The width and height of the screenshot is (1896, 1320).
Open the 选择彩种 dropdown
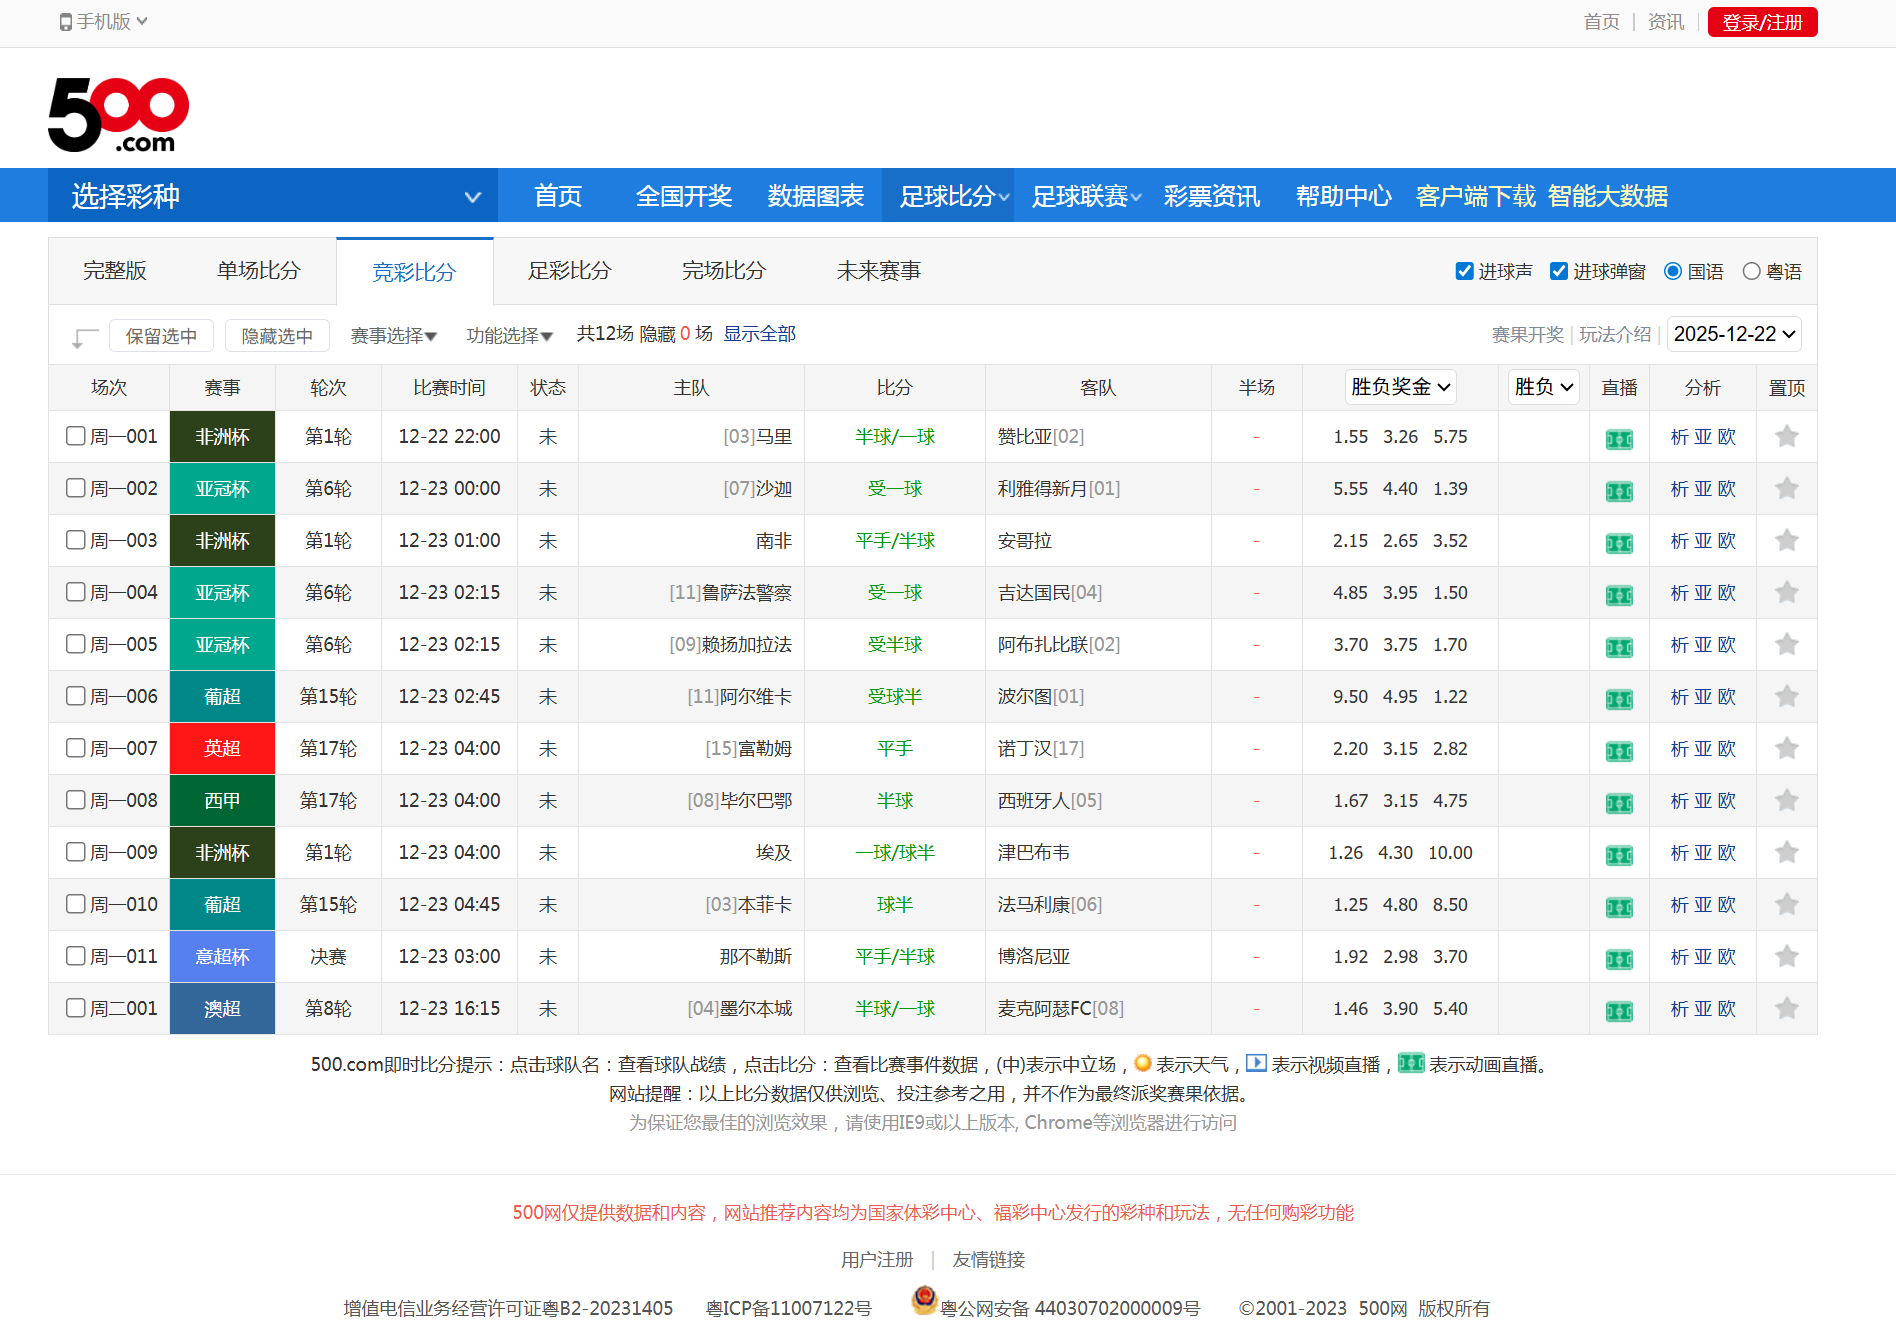click(272, 196)
